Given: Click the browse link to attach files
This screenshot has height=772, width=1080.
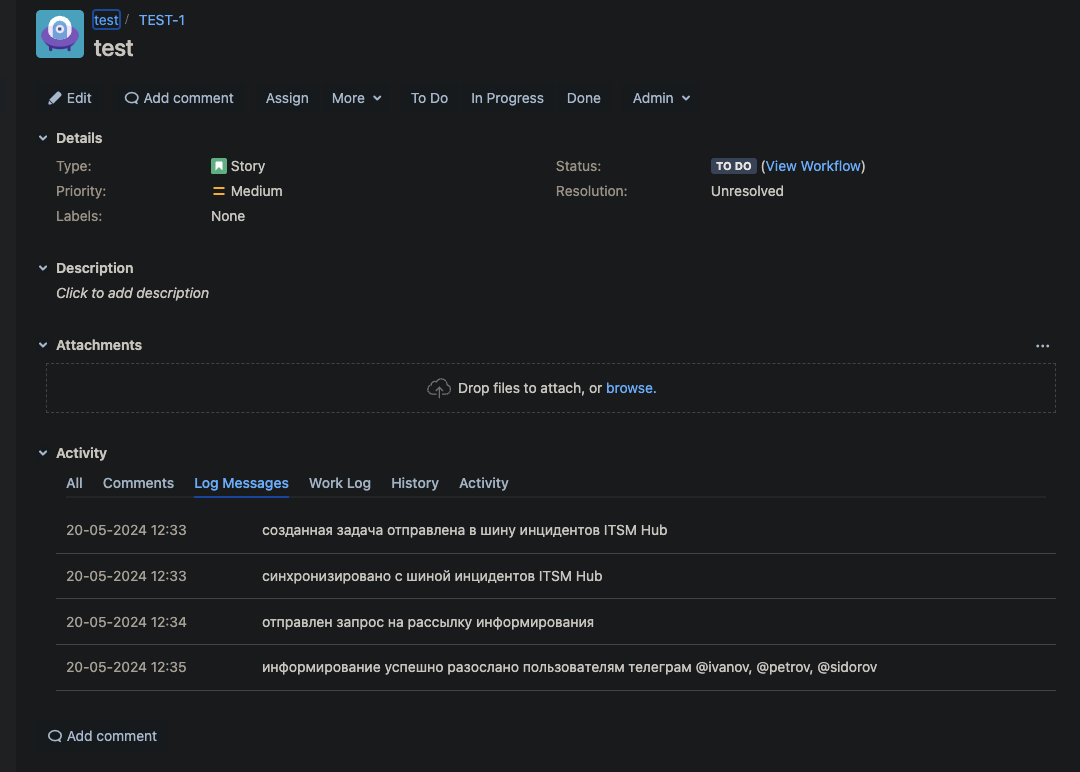Looking at the screenshot, I should click(630, 388).
